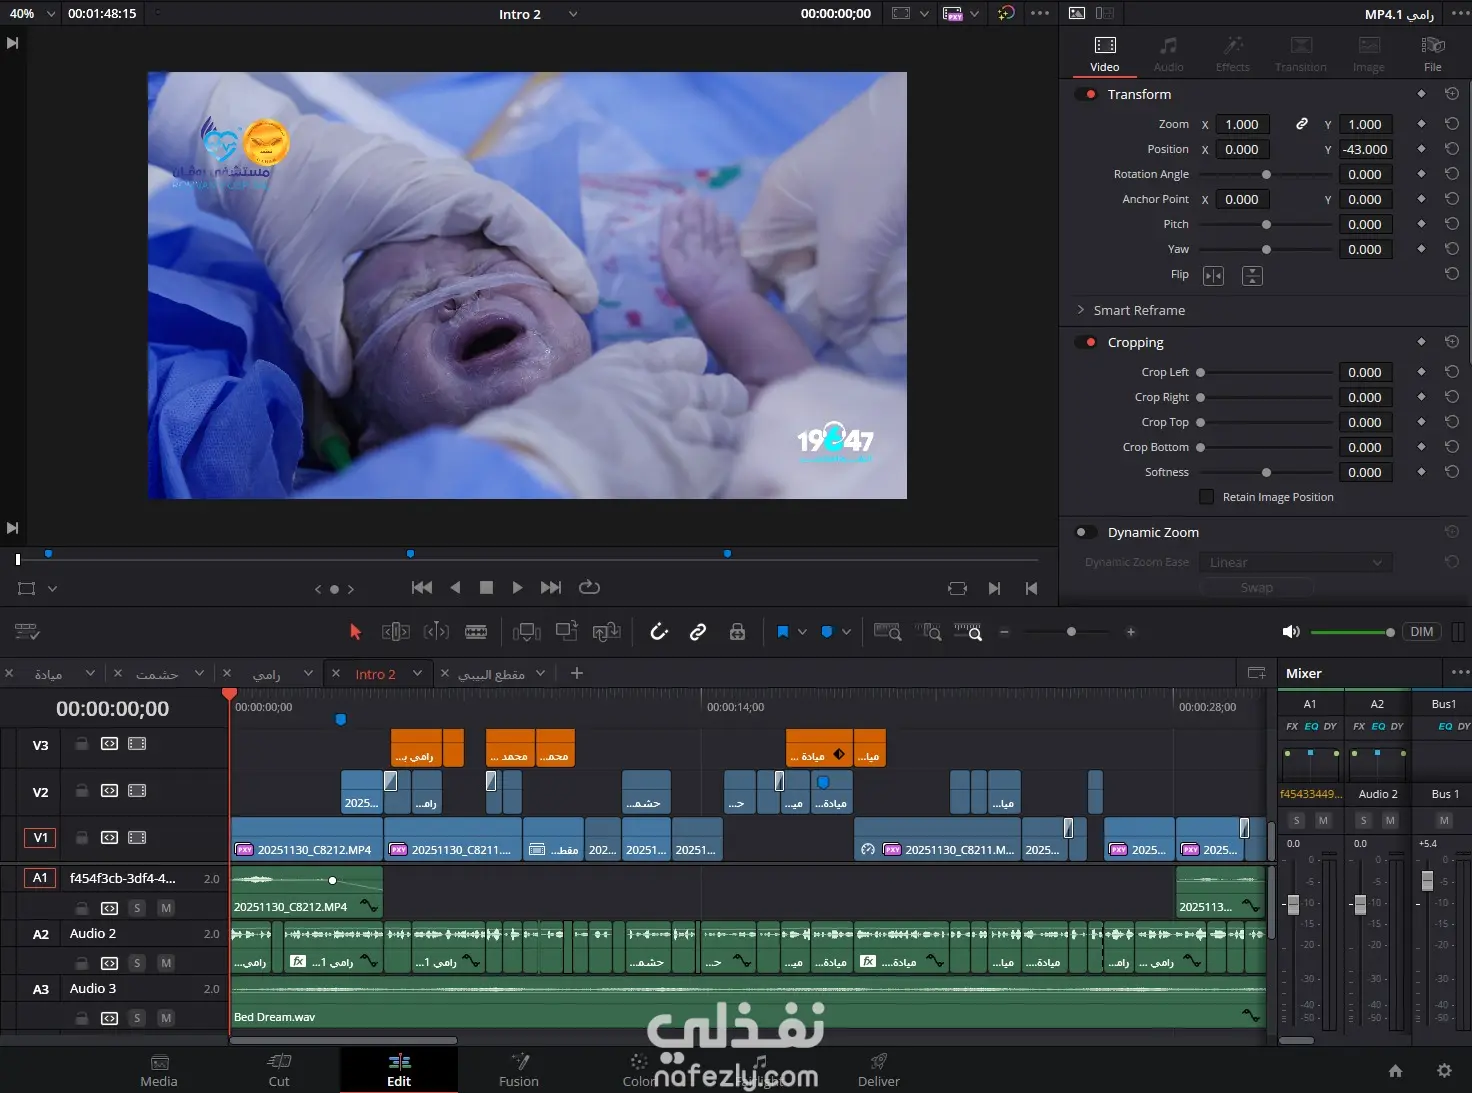
Task: Play the timeline forward
Action: tap(517, 588)
